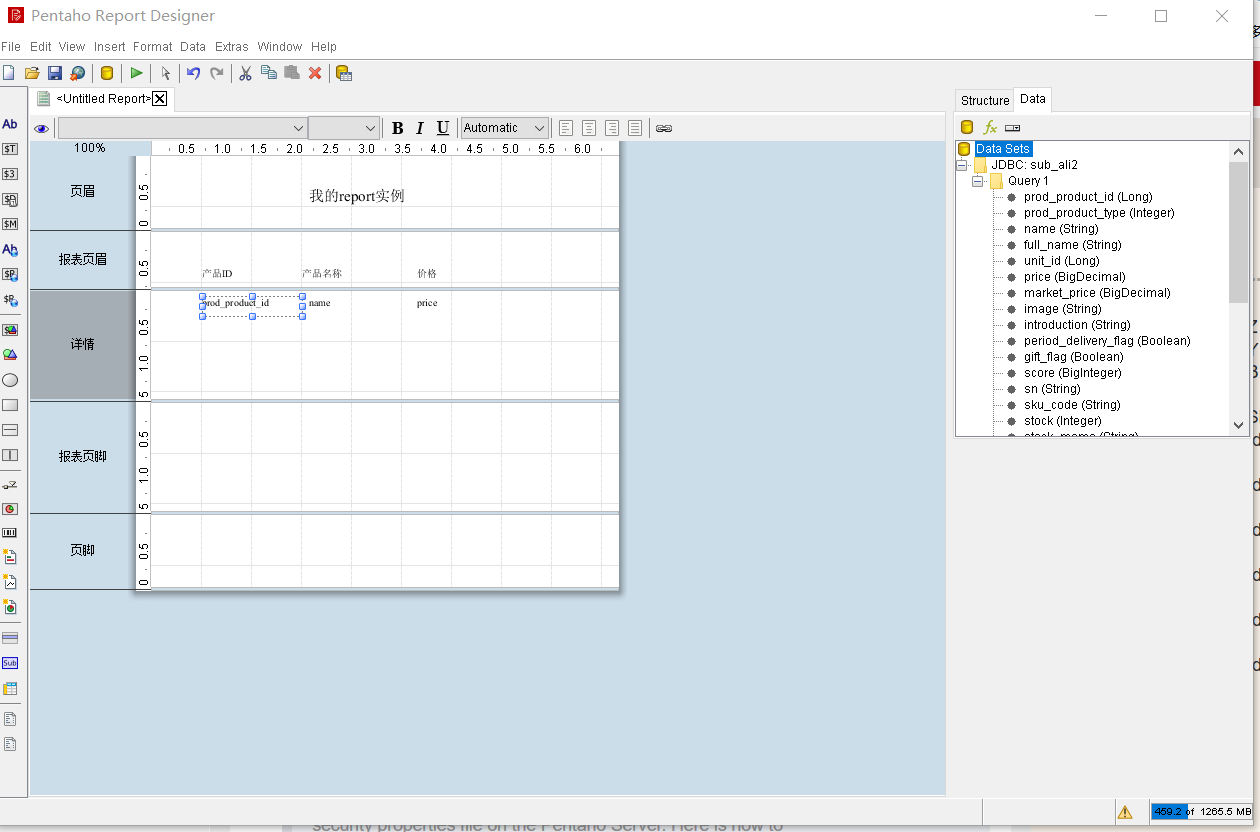Viewport: 1260px width, 832px height.
Task: Select the band palette element
Action: (10, 638)
